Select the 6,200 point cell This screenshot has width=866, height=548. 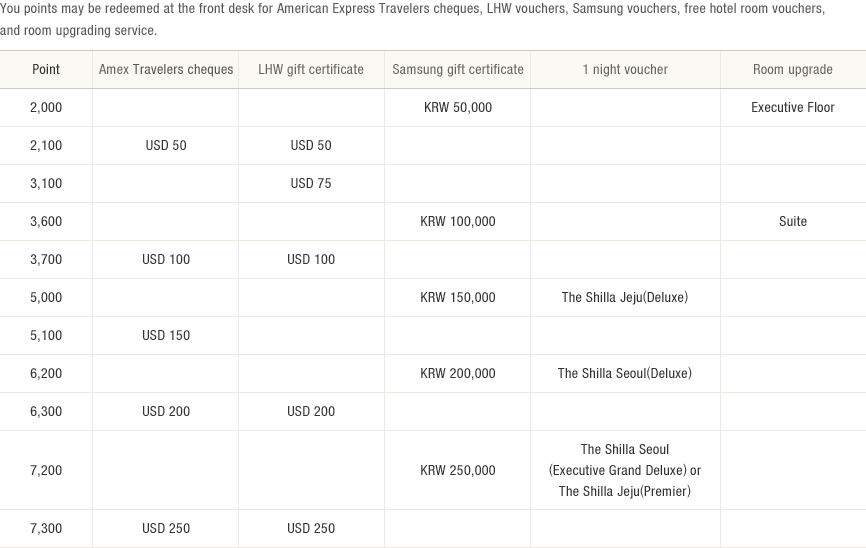46,374
